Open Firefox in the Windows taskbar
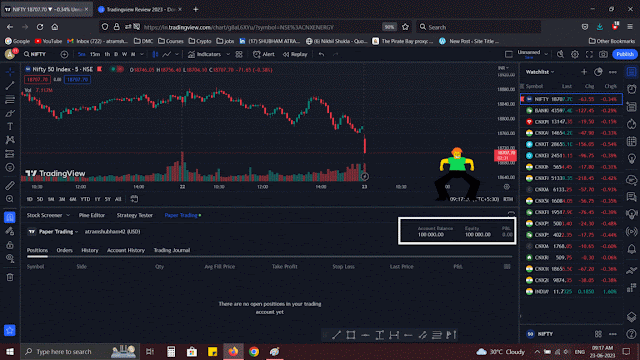 (233, 351)
